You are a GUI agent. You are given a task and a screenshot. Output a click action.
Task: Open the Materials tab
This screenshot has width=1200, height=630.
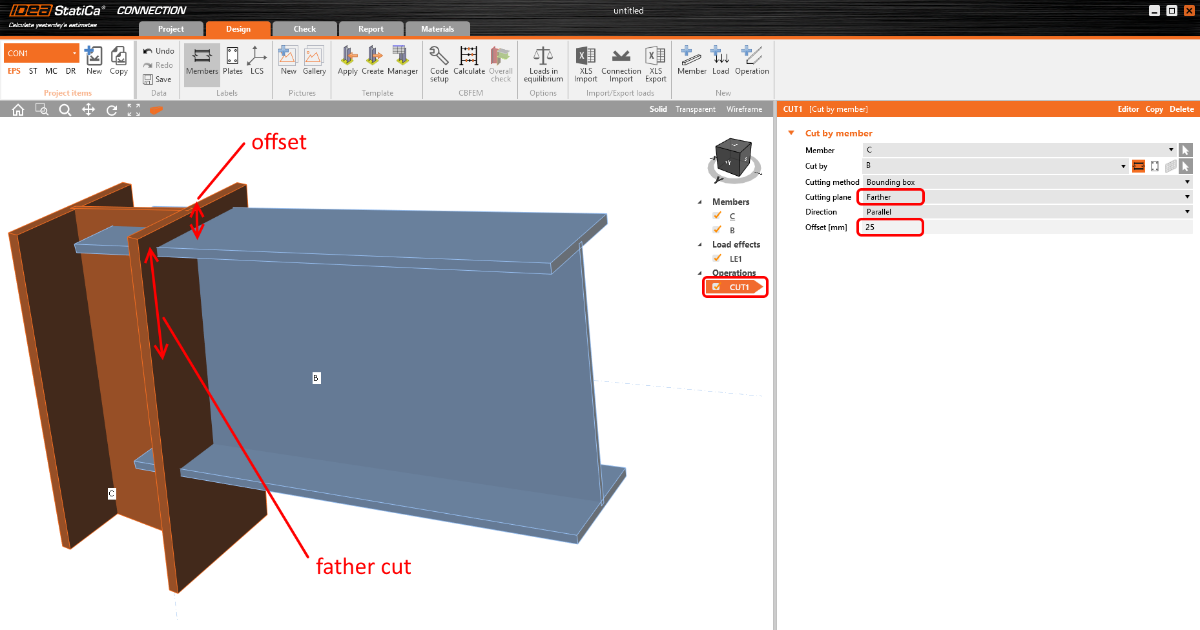pyautogui.click(x=437, y=29)
